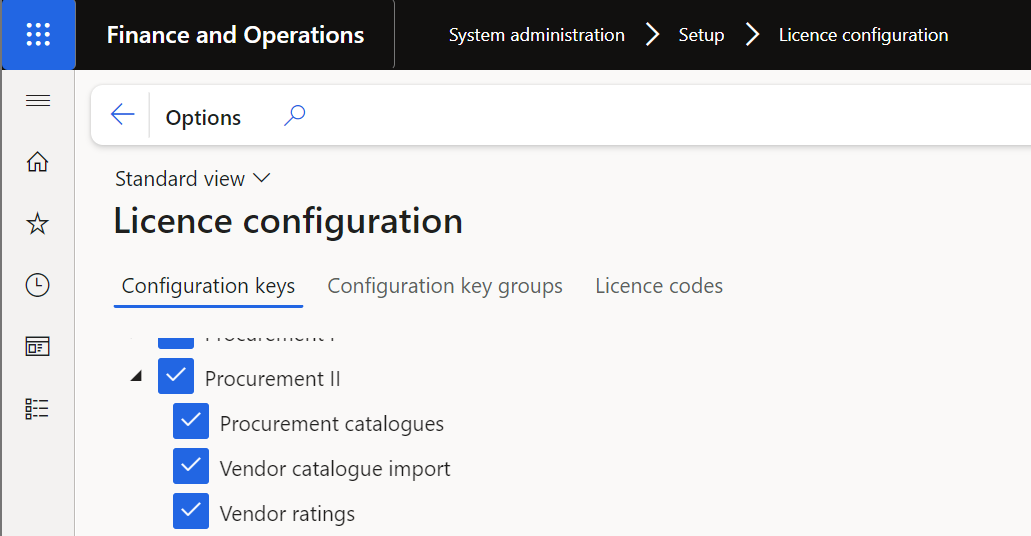Click the search magnifier icon

(x=295, y=115)
